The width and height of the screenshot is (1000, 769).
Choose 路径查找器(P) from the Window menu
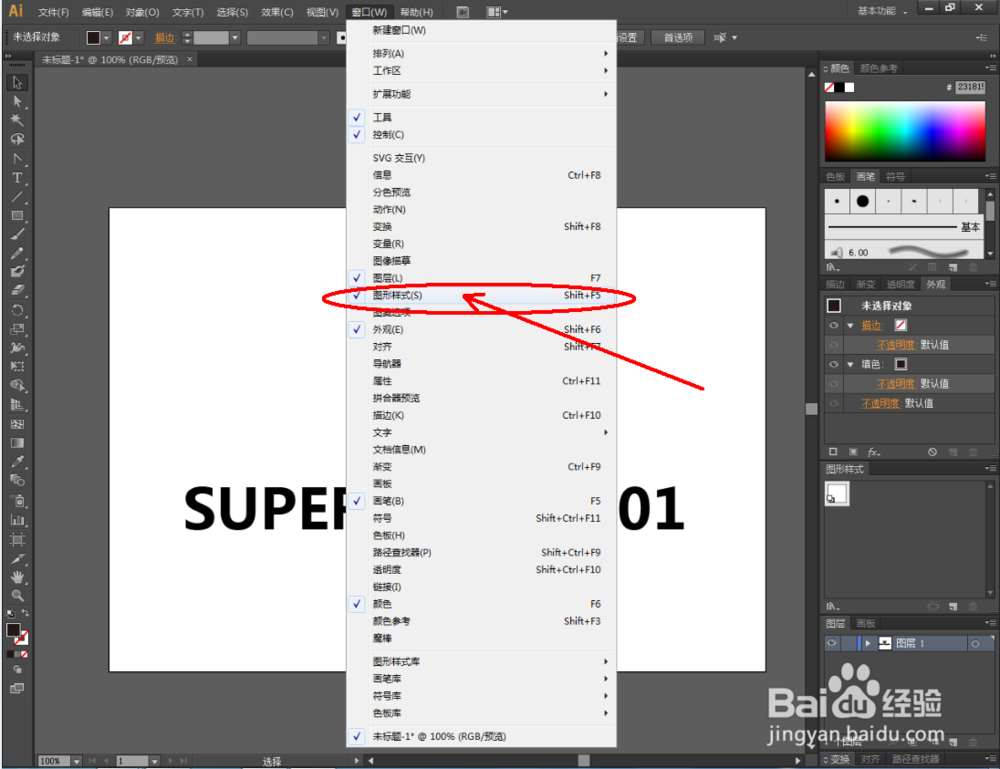[482, 552]
